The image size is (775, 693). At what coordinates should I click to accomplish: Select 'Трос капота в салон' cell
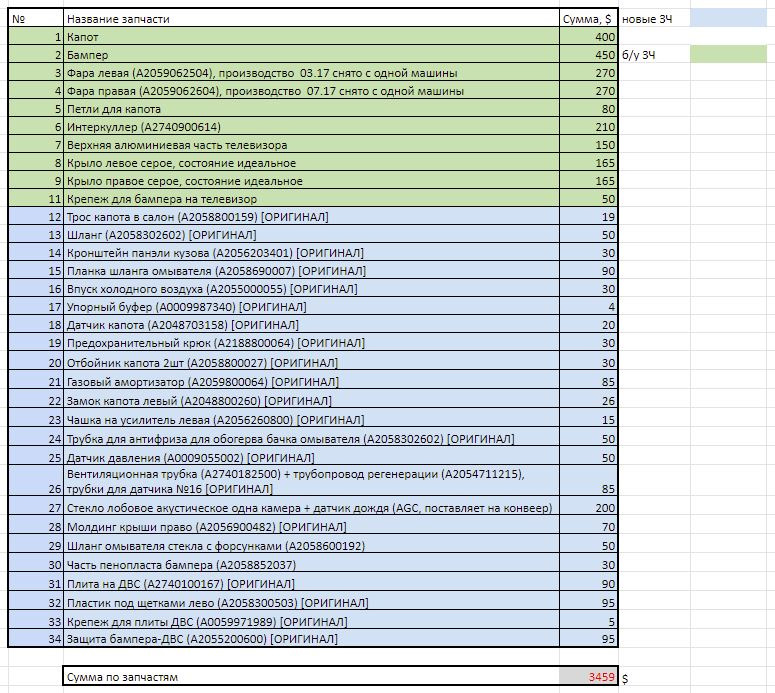click(311, 217)
